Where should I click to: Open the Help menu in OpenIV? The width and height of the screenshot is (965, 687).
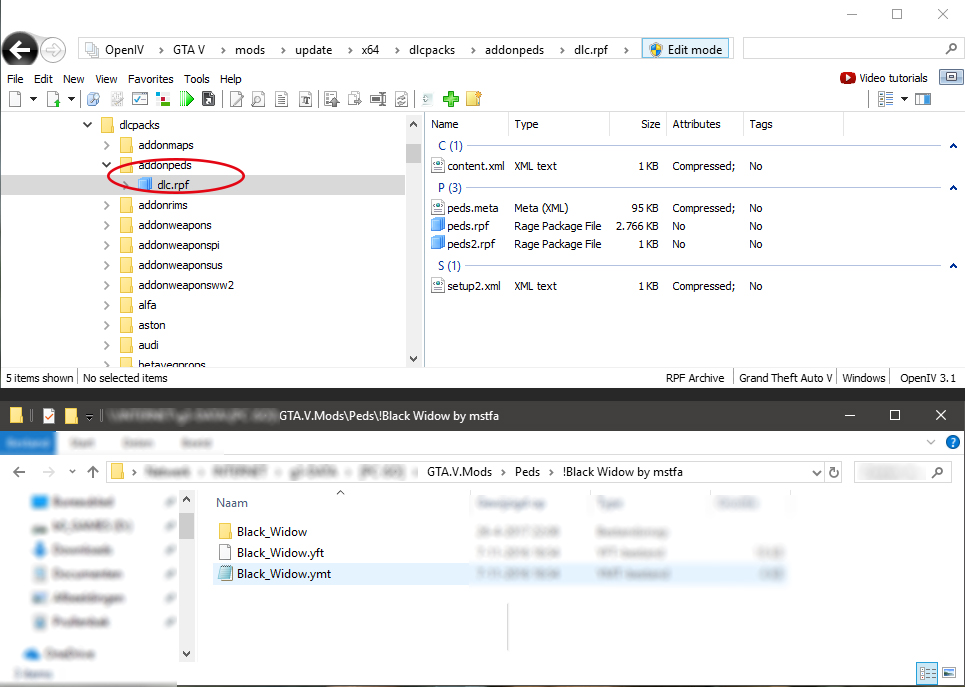[231, 79]
